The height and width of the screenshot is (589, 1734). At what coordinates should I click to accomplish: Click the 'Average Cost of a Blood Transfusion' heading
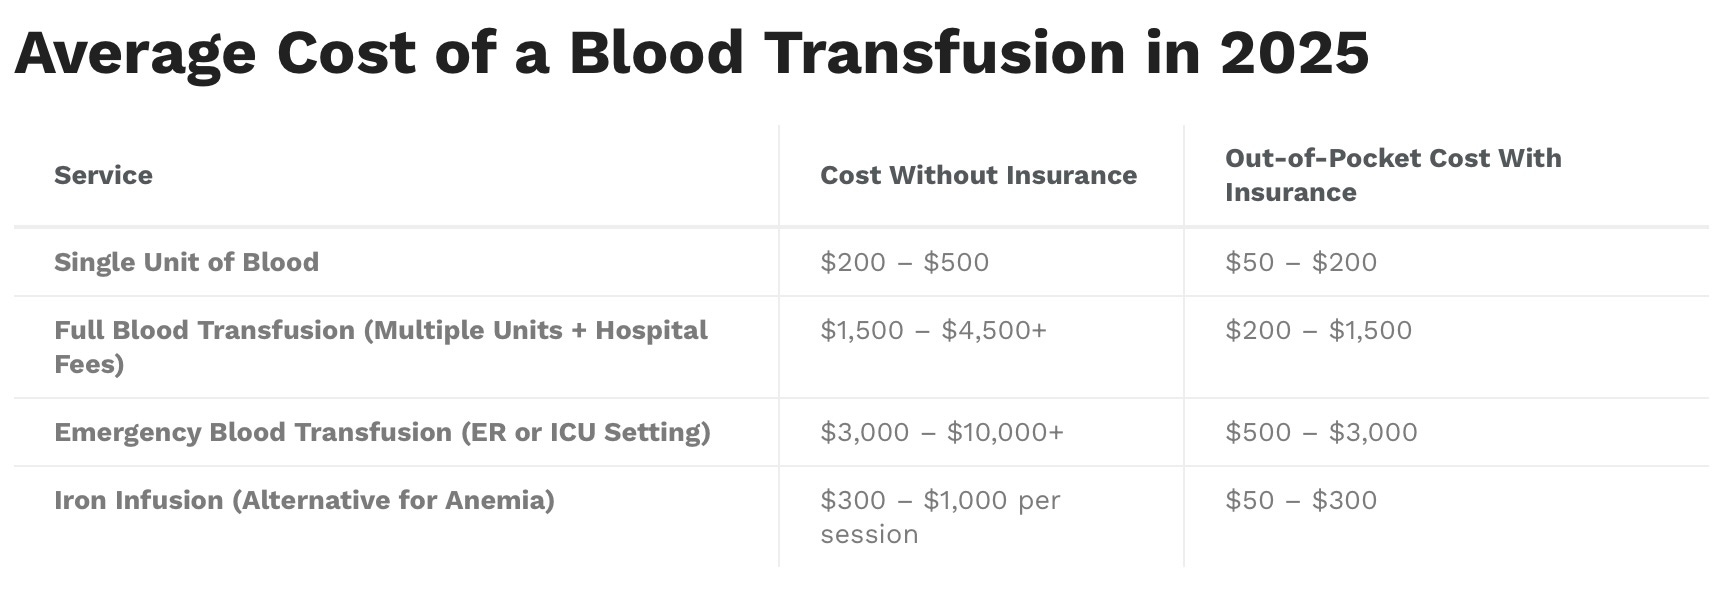pyautogui.click(x=691, y=54)
